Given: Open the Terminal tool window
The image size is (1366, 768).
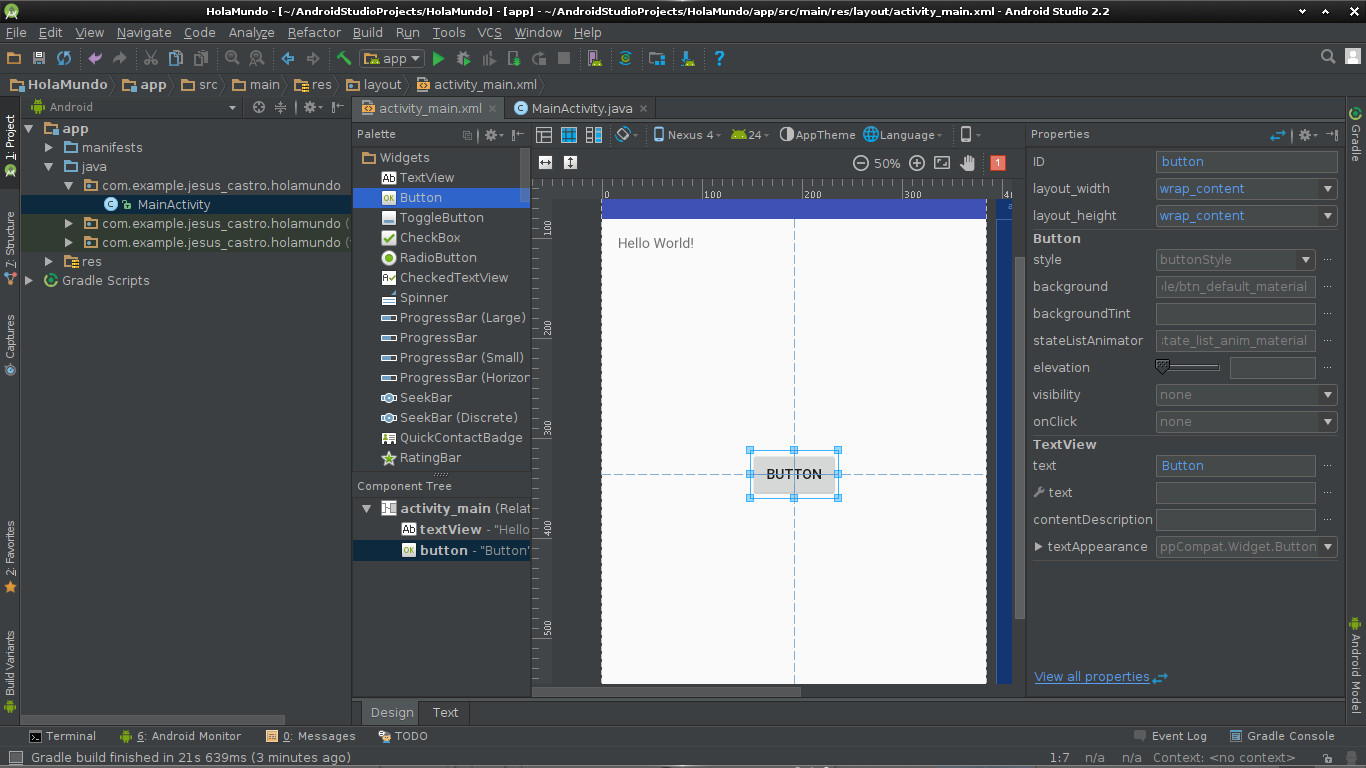Looking at the screenshot, I should click(62, 736).
